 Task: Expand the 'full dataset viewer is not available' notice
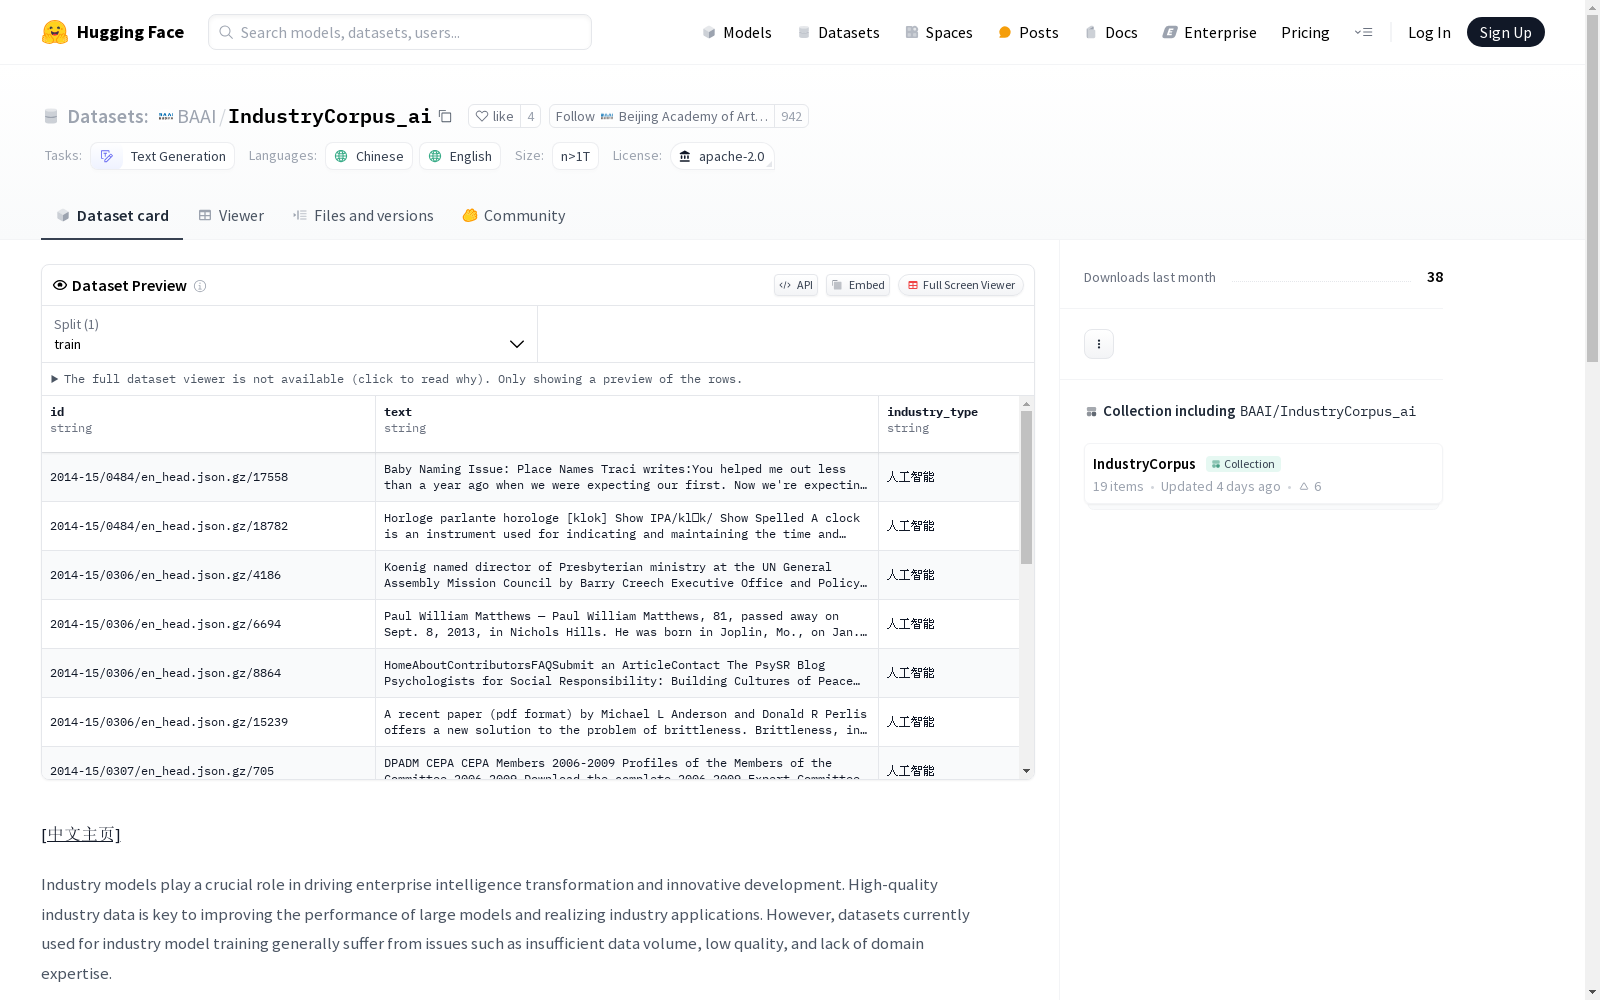point(397,379)
